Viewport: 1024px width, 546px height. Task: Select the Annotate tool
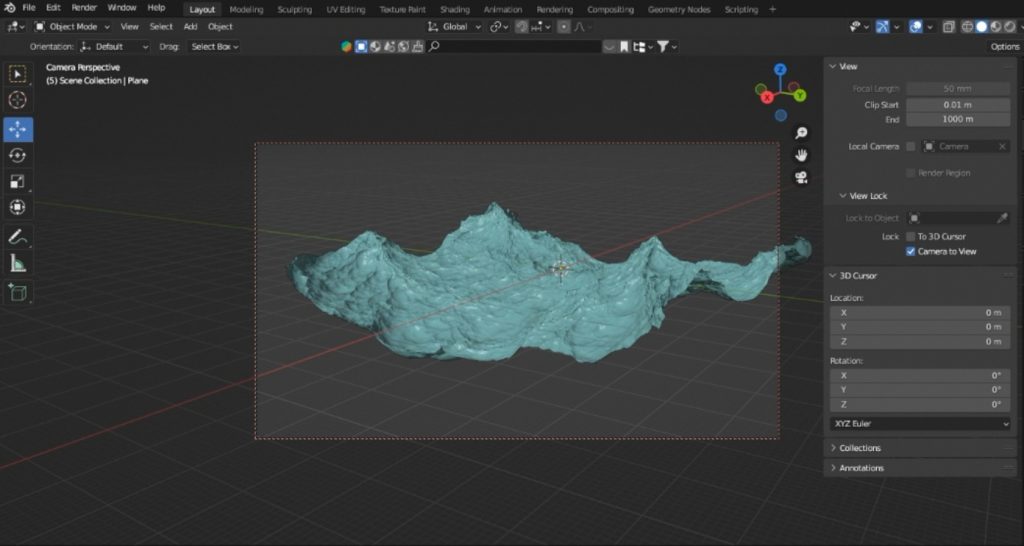pos(18,237)
